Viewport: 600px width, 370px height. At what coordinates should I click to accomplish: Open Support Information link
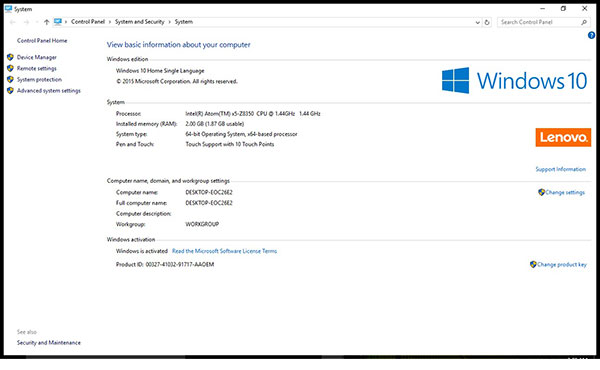tap(560, 169)
